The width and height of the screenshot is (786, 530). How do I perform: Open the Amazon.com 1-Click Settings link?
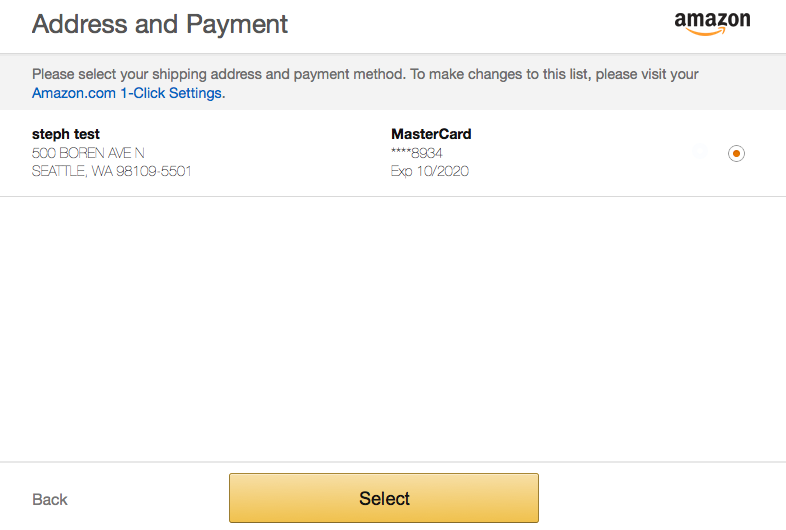click(x=128, y=93)
